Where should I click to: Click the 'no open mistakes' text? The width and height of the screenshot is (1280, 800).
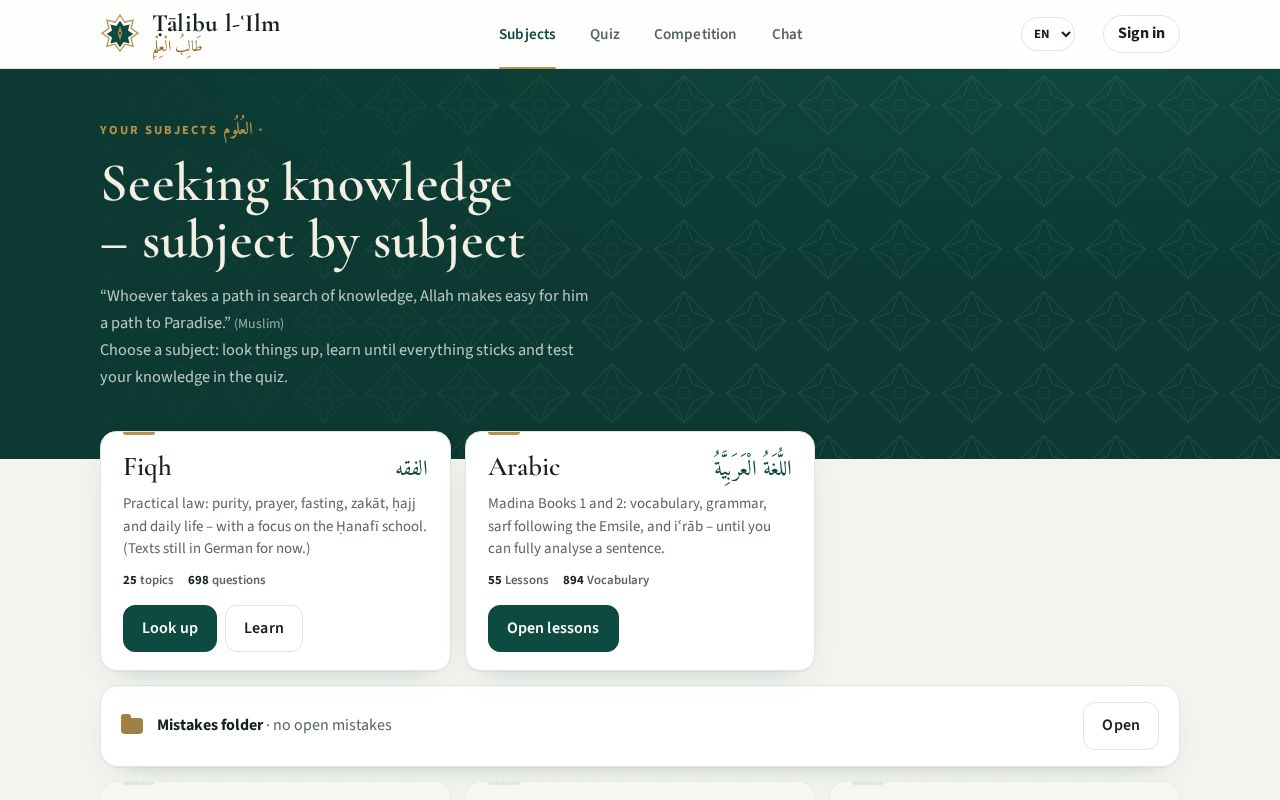(x=332, y=725)
